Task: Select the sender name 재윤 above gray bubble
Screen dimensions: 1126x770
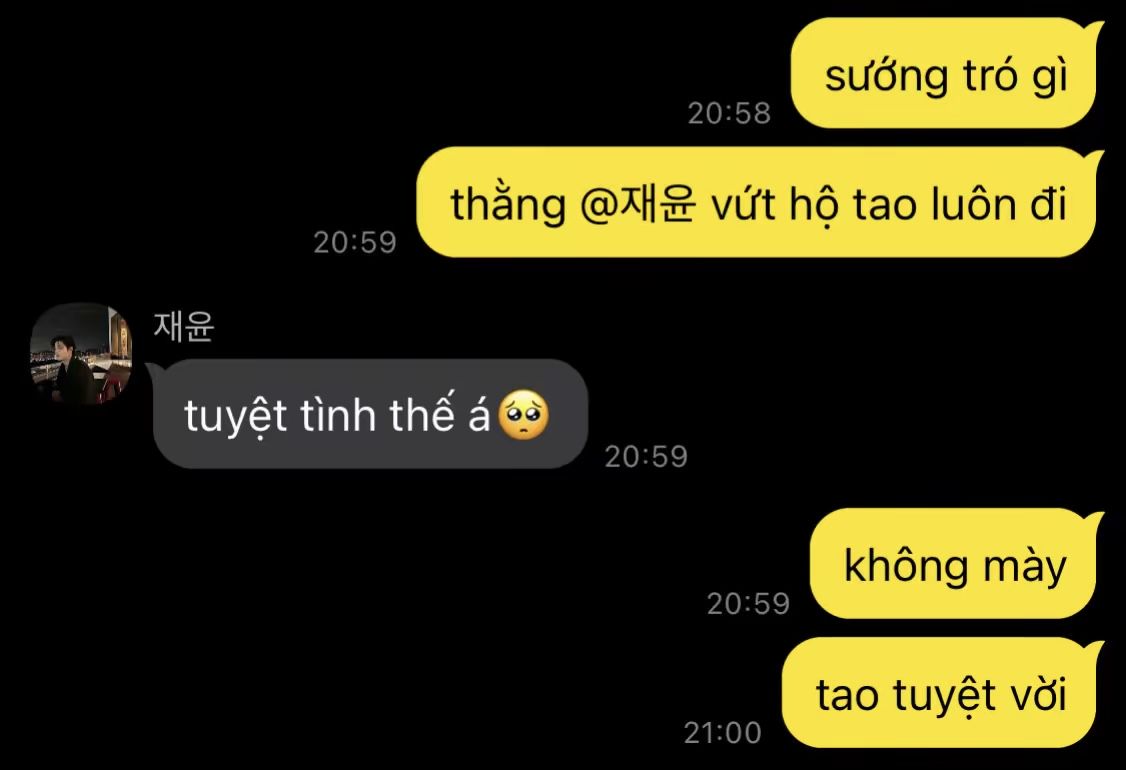Action: [x=184, y=325]
